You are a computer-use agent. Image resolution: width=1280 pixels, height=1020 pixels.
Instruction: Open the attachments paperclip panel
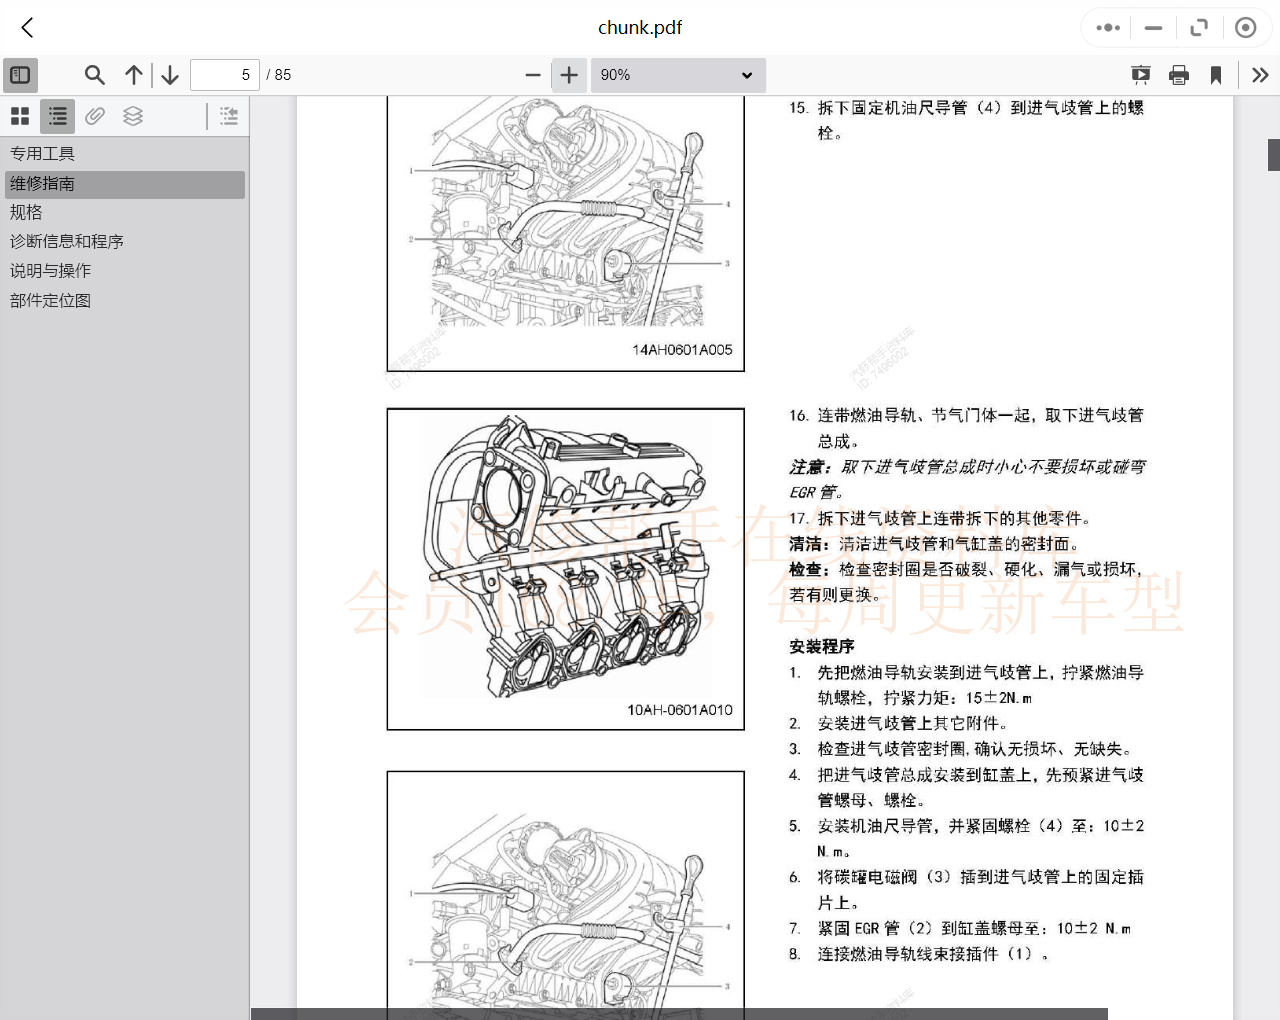[94, 116]
